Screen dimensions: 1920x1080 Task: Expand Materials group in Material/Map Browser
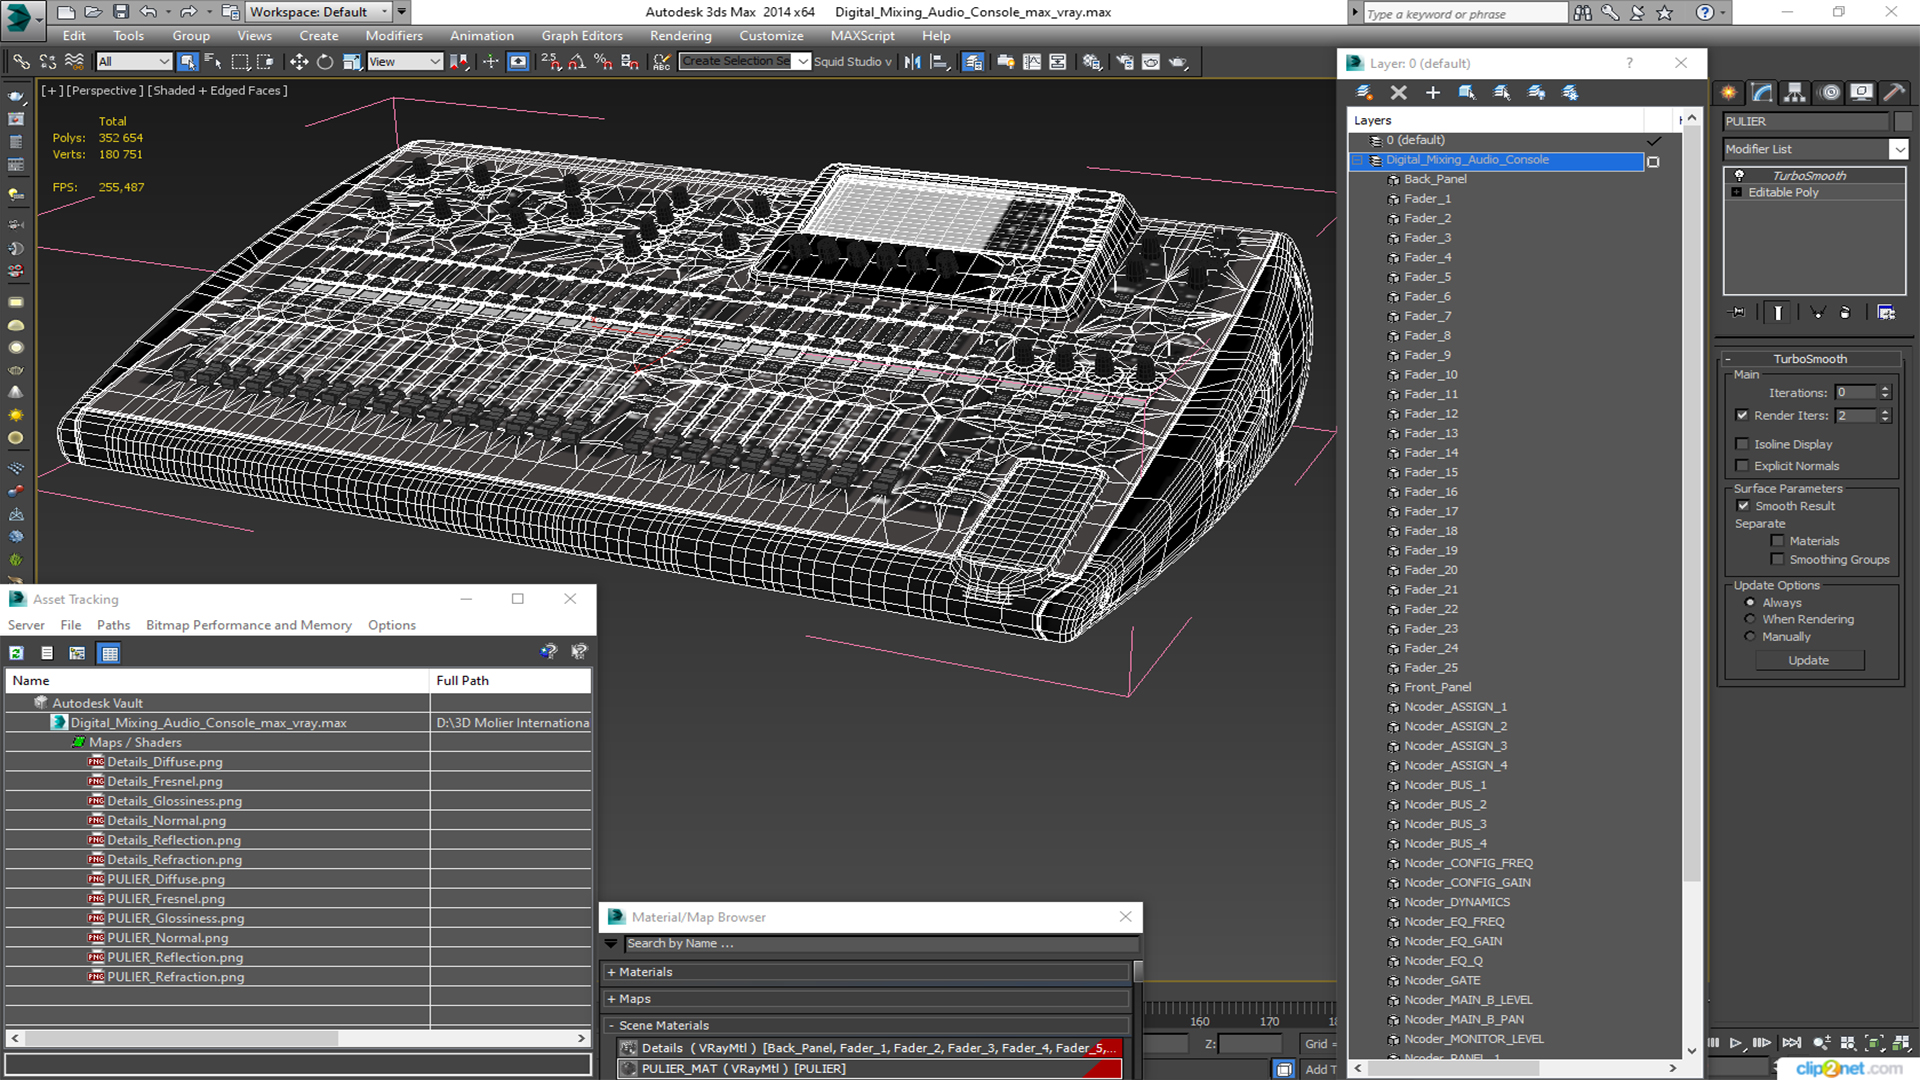click(x=866, y=972)
